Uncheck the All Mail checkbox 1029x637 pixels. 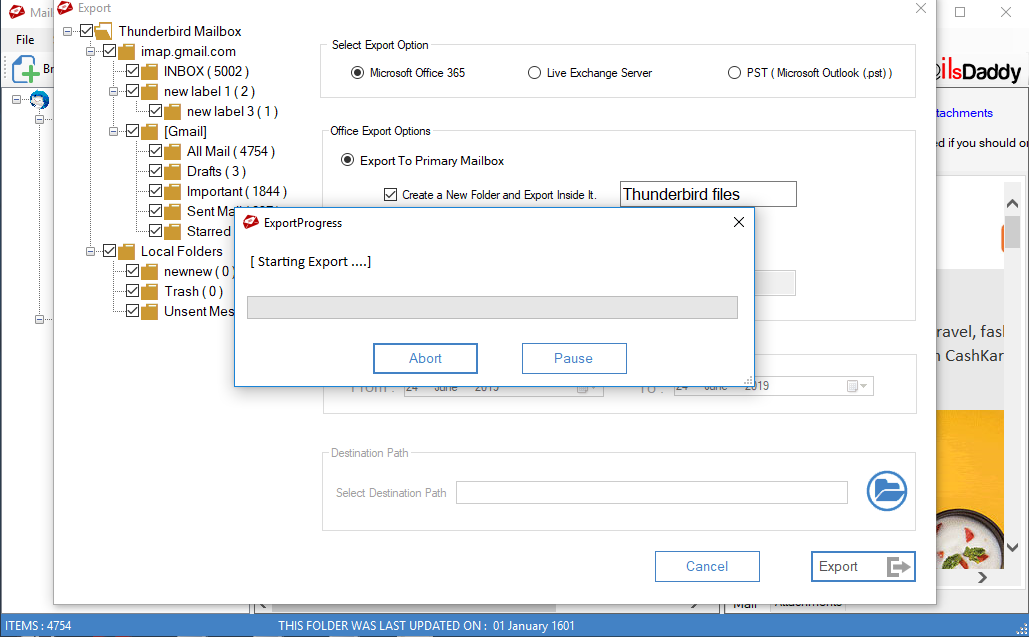pyautogui.click(x=155, y=151)
